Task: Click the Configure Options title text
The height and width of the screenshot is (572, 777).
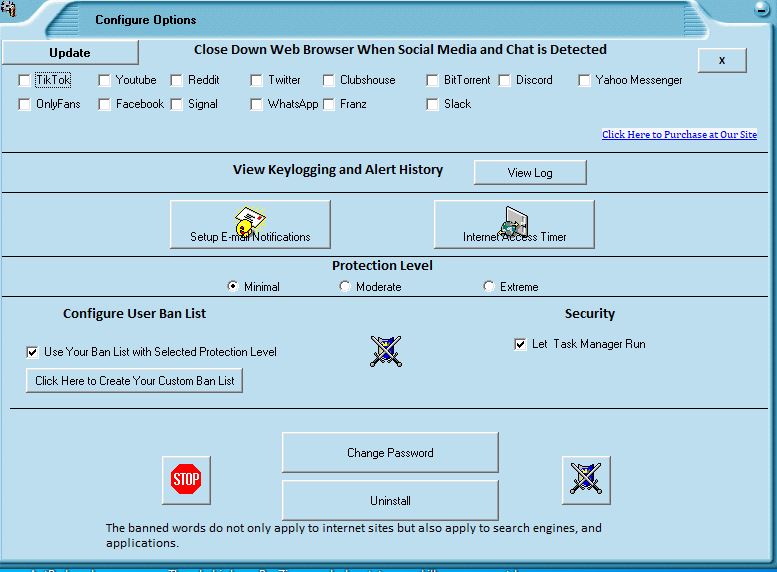Action: (146, 20)
